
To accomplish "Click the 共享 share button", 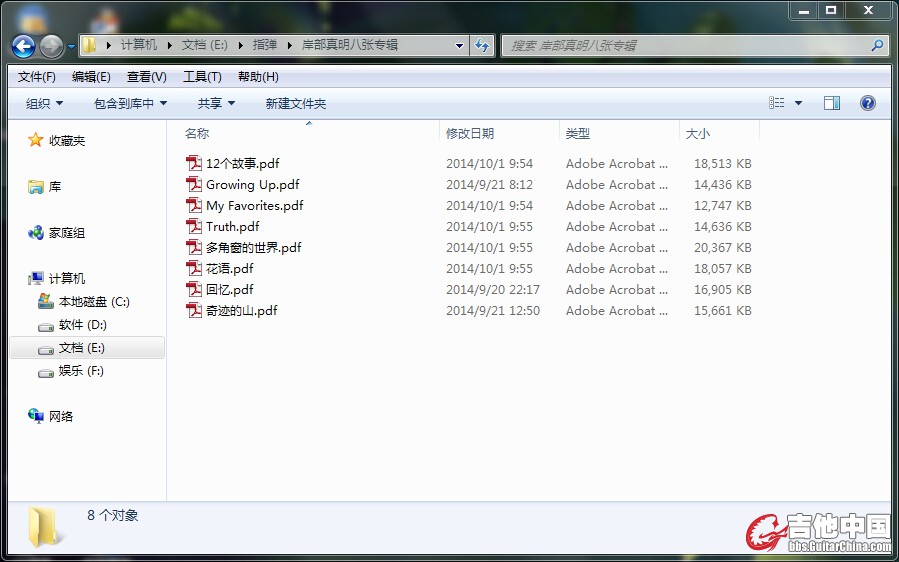I will 216,103.
